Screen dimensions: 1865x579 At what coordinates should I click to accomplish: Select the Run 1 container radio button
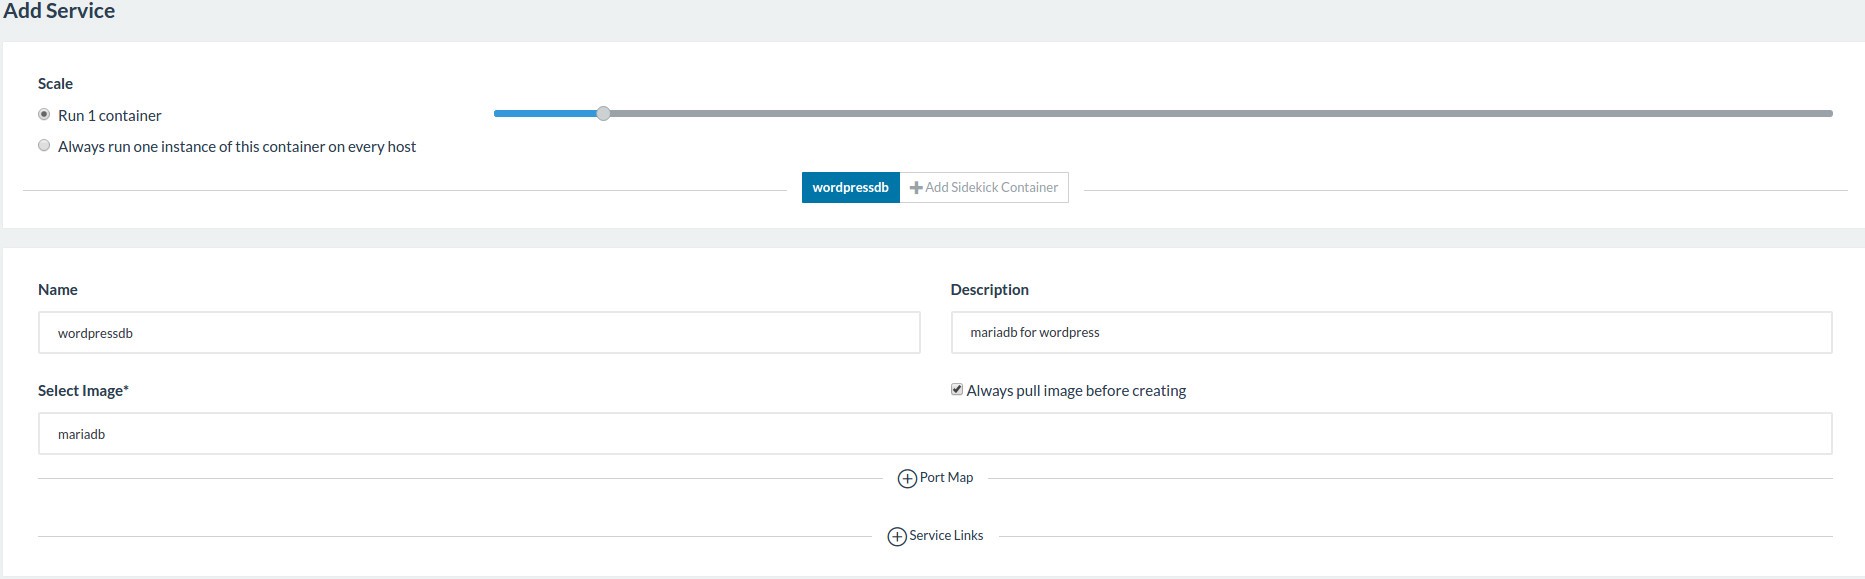(44, 115)
